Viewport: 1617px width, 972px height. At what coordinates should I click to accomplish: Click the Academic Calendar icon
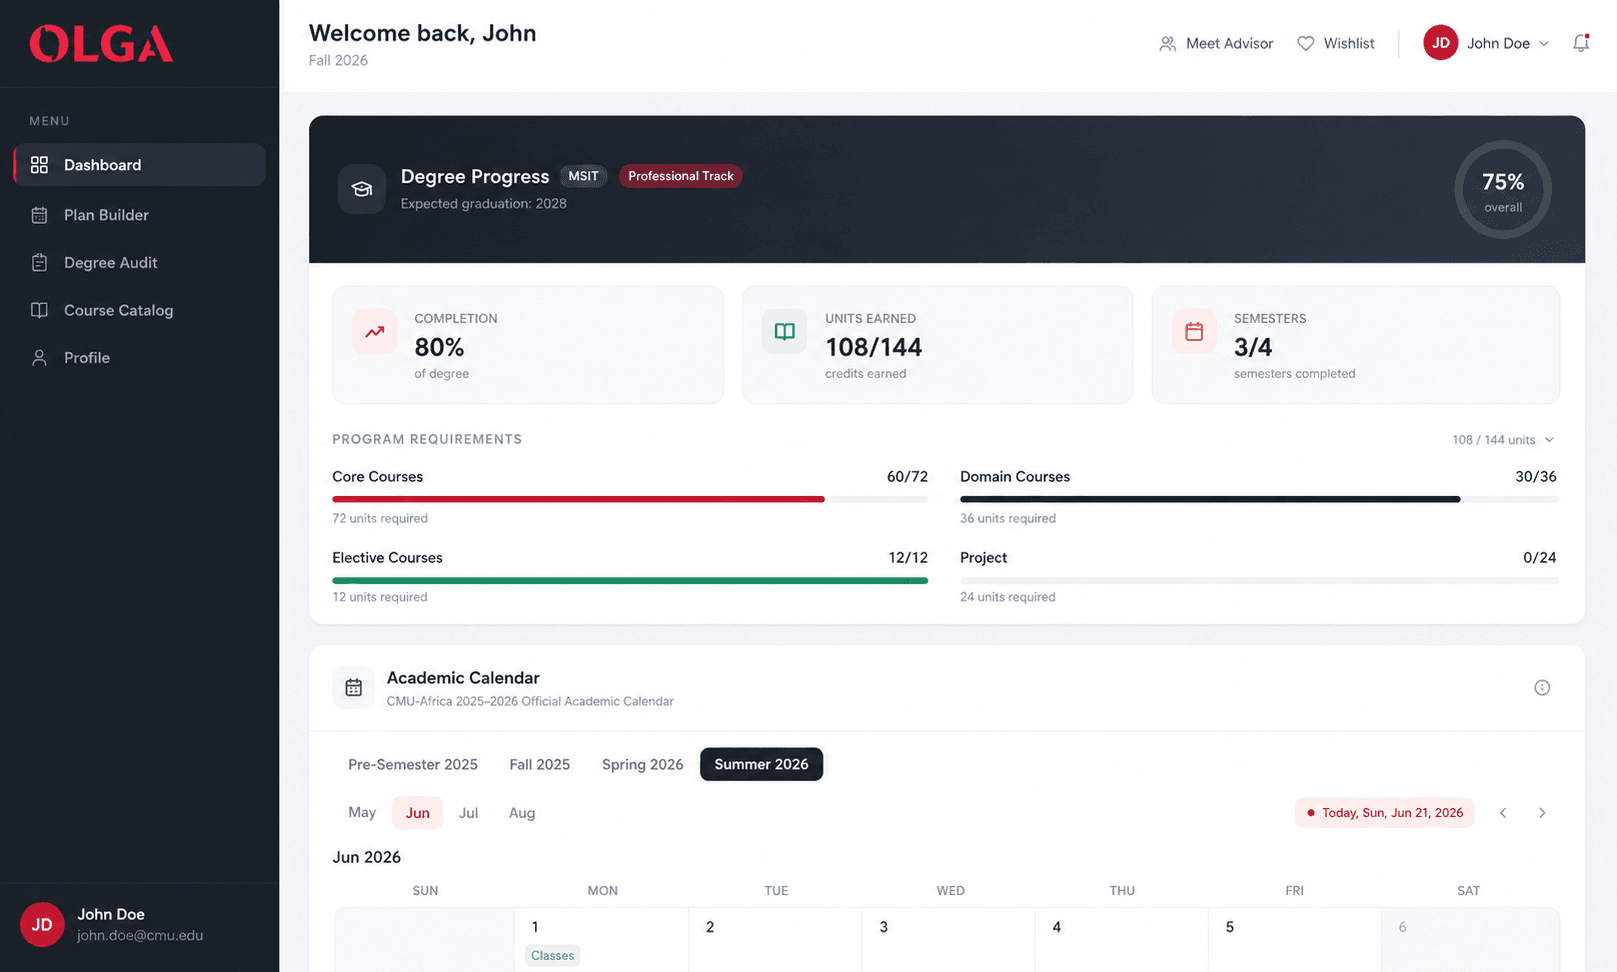[x=353, y=688]
